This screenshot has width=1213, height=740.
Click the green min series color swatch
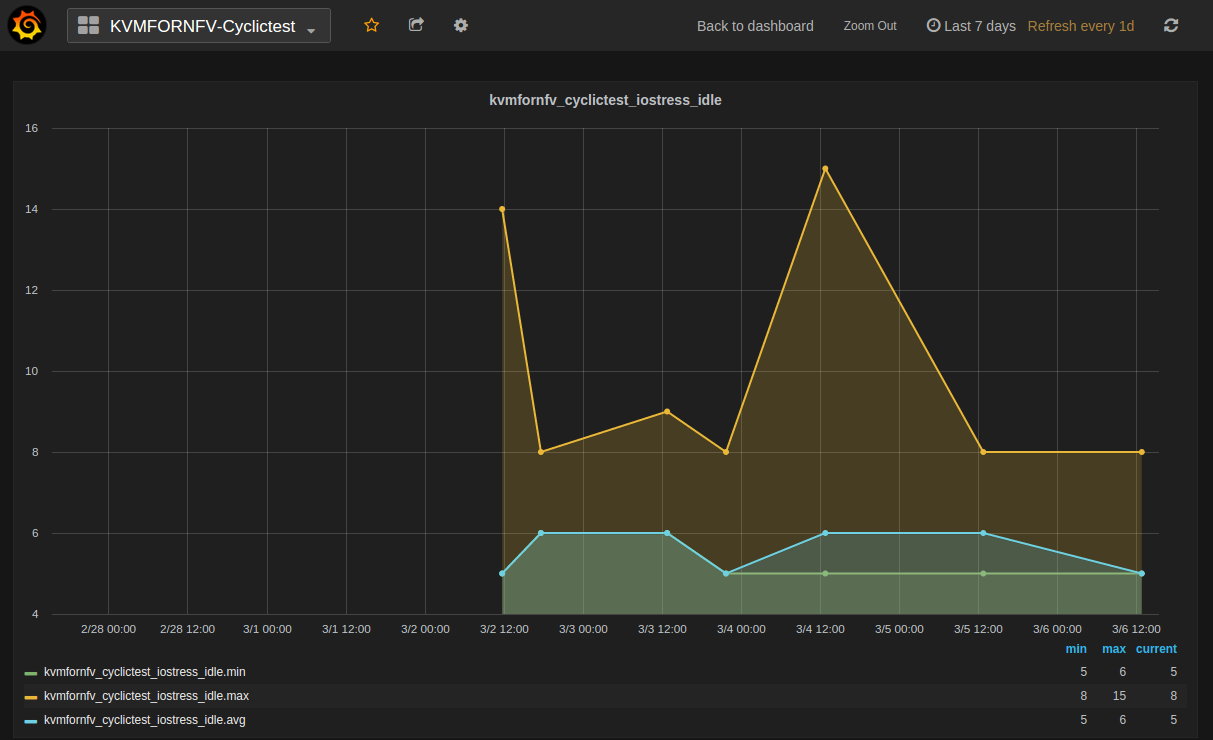click(x=31, y=673)
